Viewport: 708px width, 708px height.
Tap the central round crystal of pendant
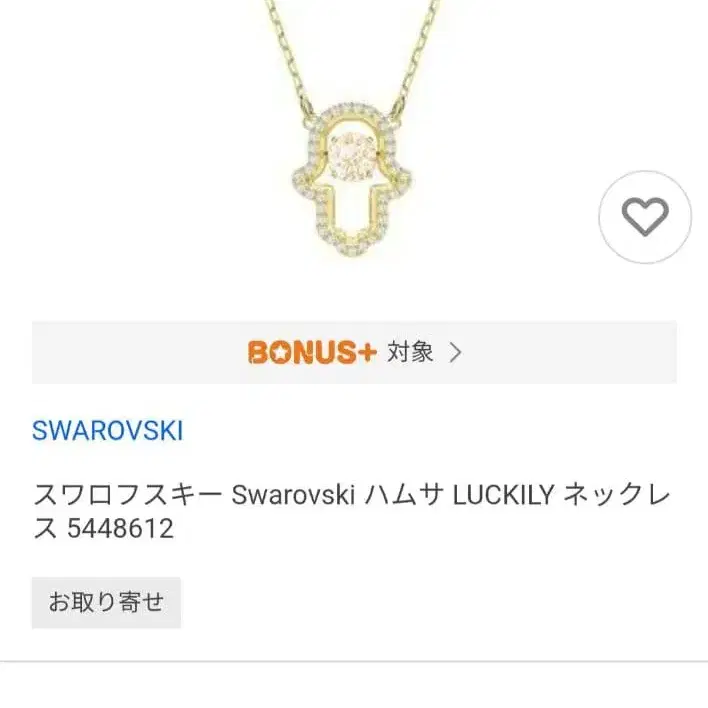352,154
